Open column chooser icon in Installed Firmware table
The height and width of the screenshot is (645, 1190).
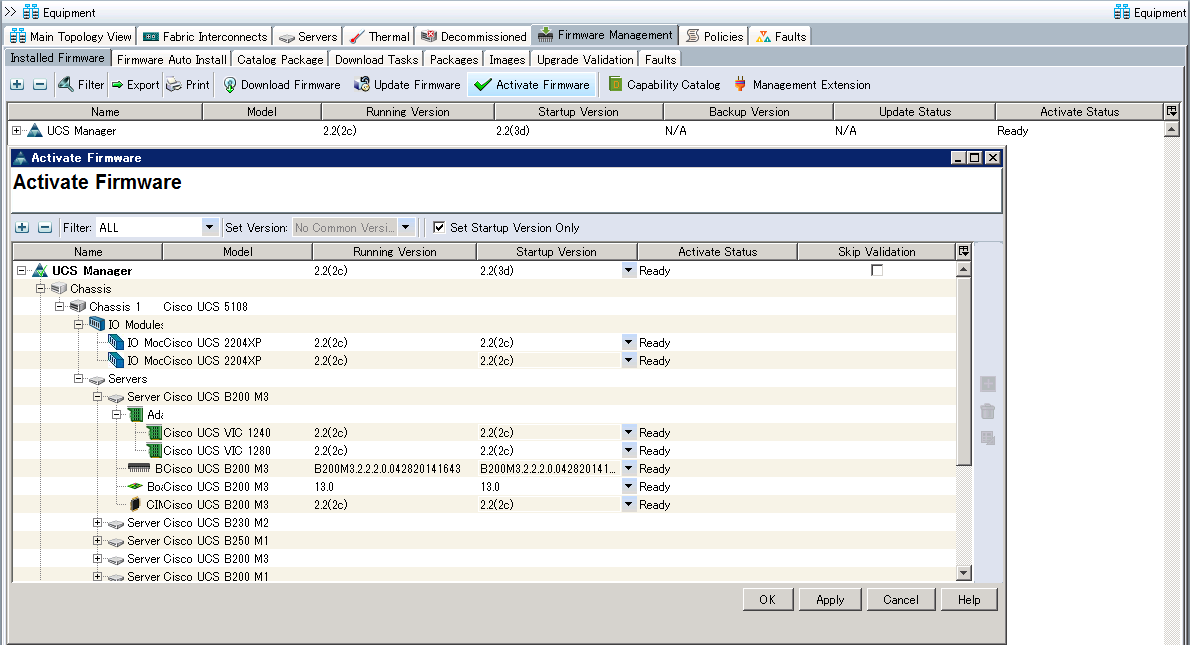tap(1172, 111)
